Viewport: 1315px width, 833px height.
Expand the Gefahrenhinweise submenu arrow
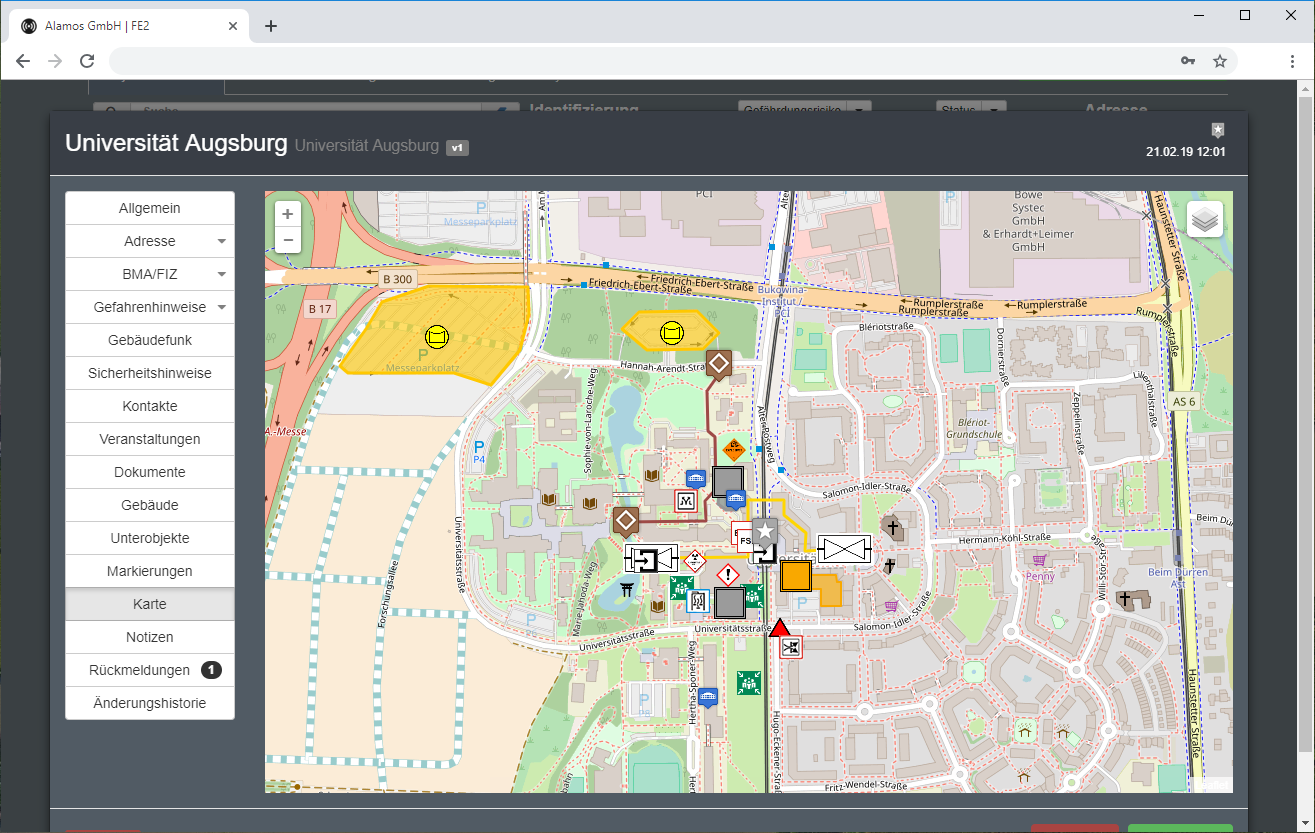pyautogui.click(x=221, y=307)
